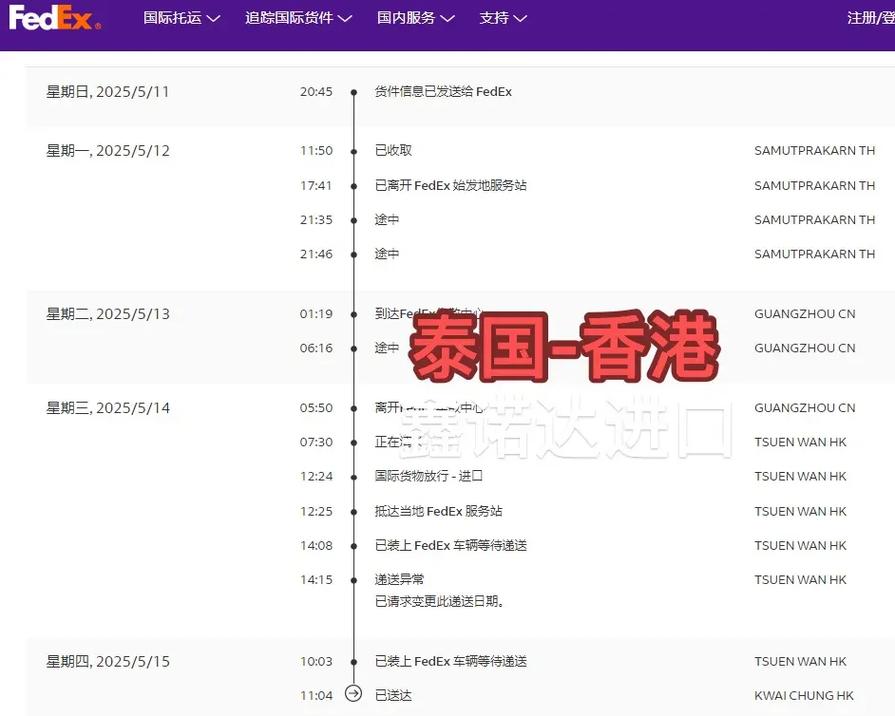Image resolution: width=895 pixels, height=716 pixels.
Task: Click GUANGZHOU CN location at 05:50
Action: [805, 408]
